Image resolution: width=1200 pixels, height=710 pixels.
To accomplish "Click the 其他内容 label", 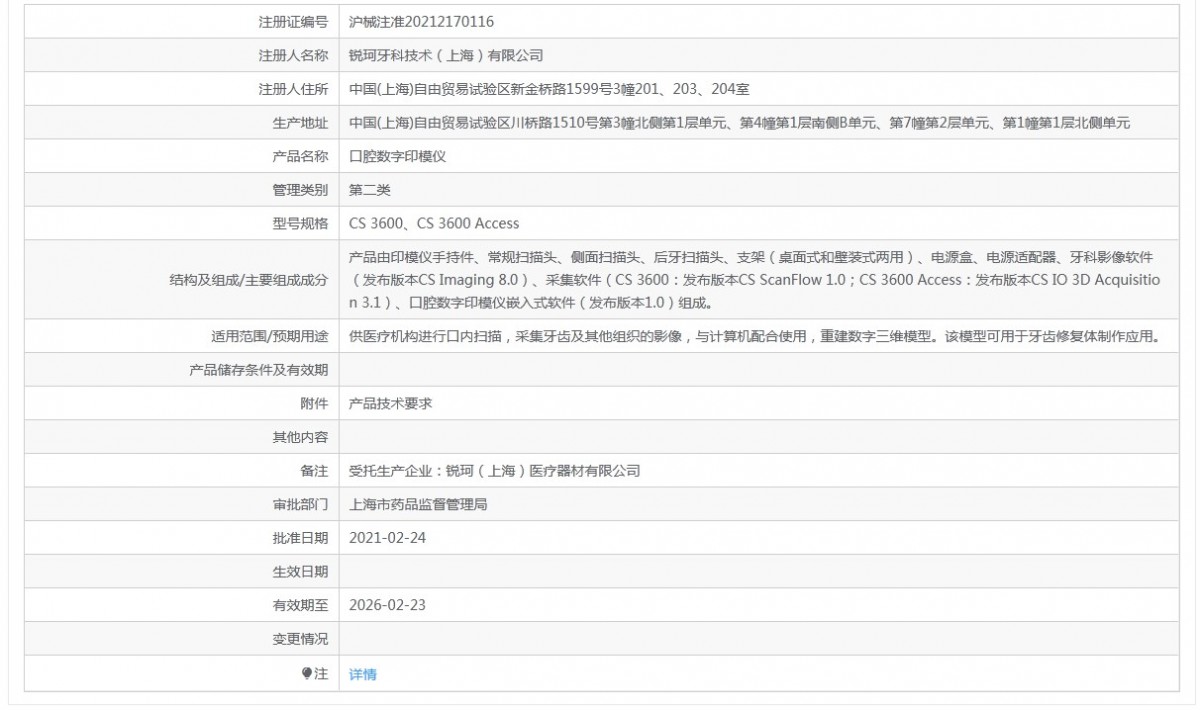I will (x=300, y=437).
